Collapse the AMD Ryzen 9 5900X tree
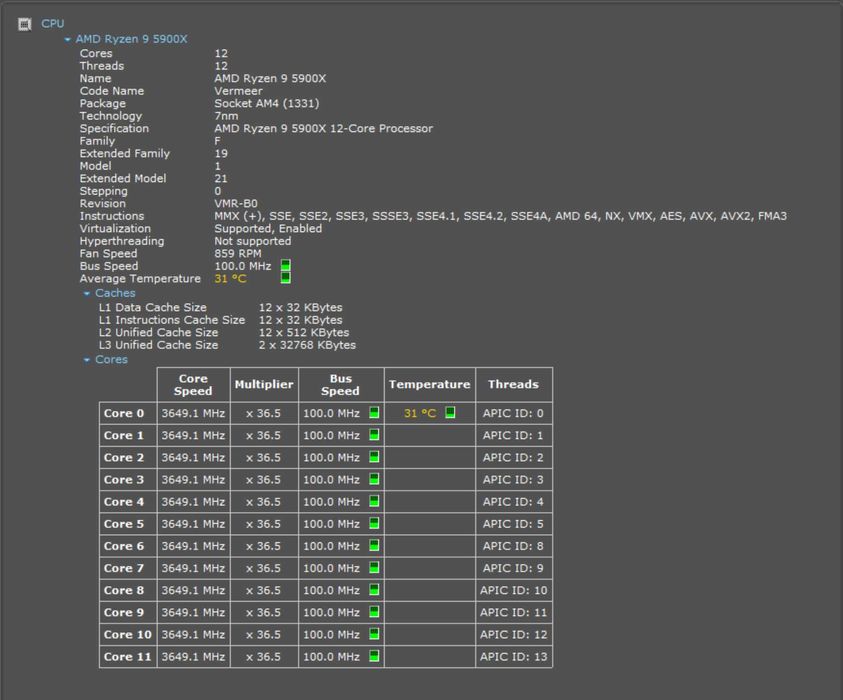This screenshot has width=843, height=700. tap(67, 39)
